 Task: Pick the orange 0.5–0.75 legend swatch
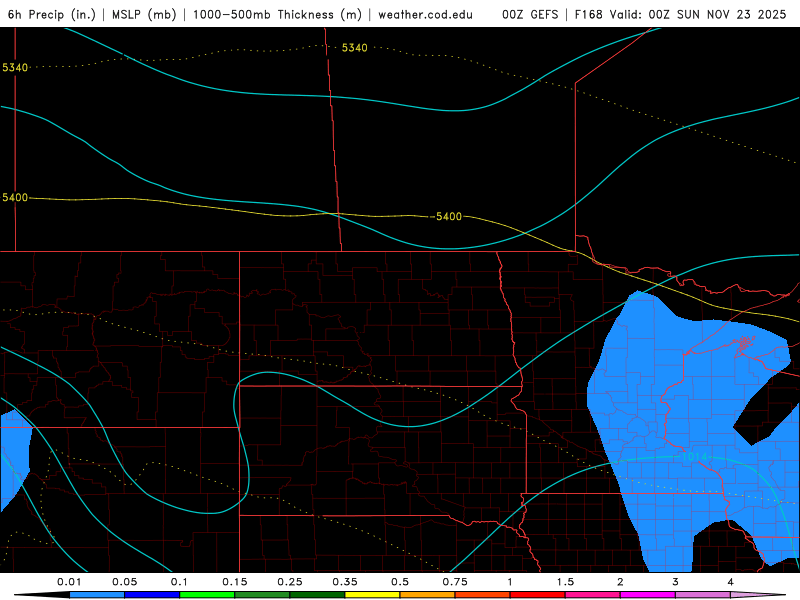[x=428, y=595]
